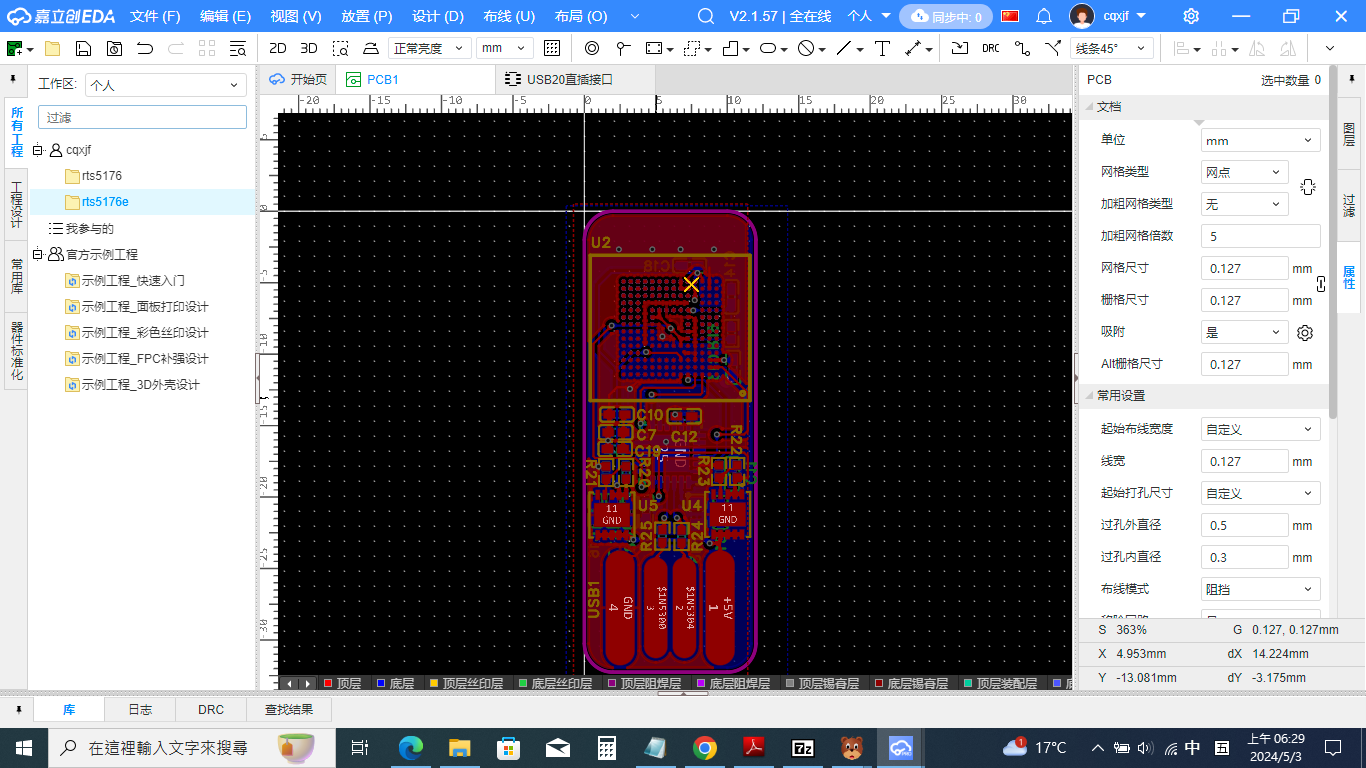Open the rts5176 project folder
Image resolution: width=1366 pixels, height=768 pixels.
point(101,176)
